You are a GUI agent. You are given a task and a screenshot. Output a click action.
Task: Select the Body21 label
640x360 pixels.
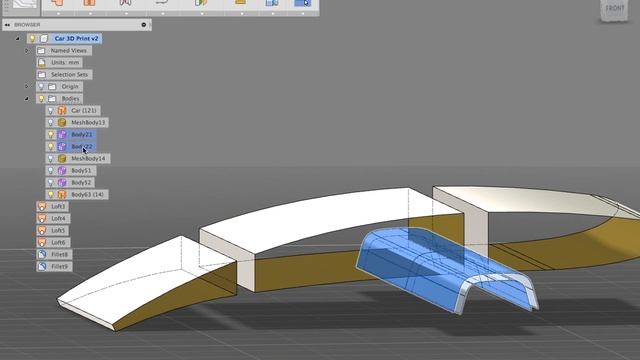tap(82, 134)
